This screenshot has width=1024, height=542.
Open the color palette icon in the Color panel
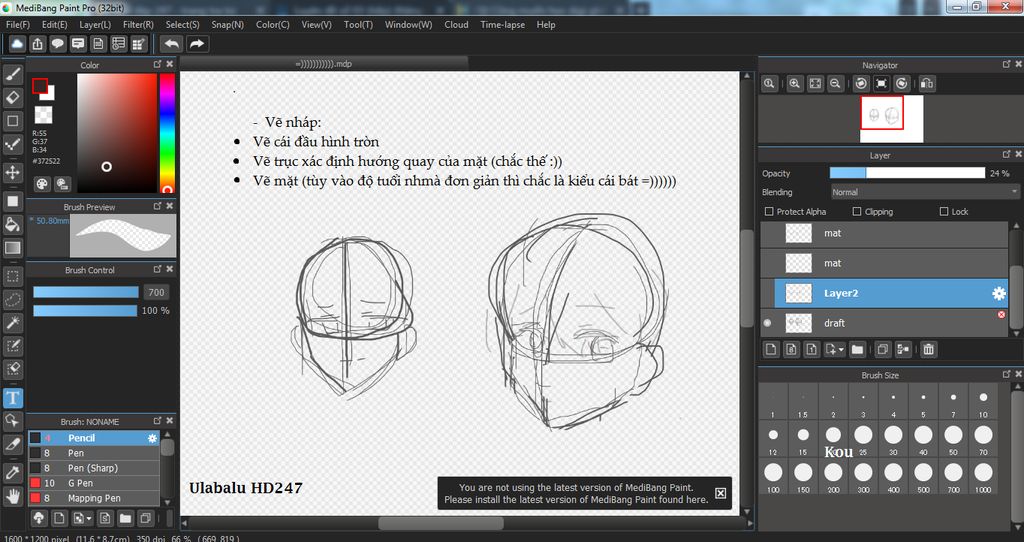coord(42,183)
